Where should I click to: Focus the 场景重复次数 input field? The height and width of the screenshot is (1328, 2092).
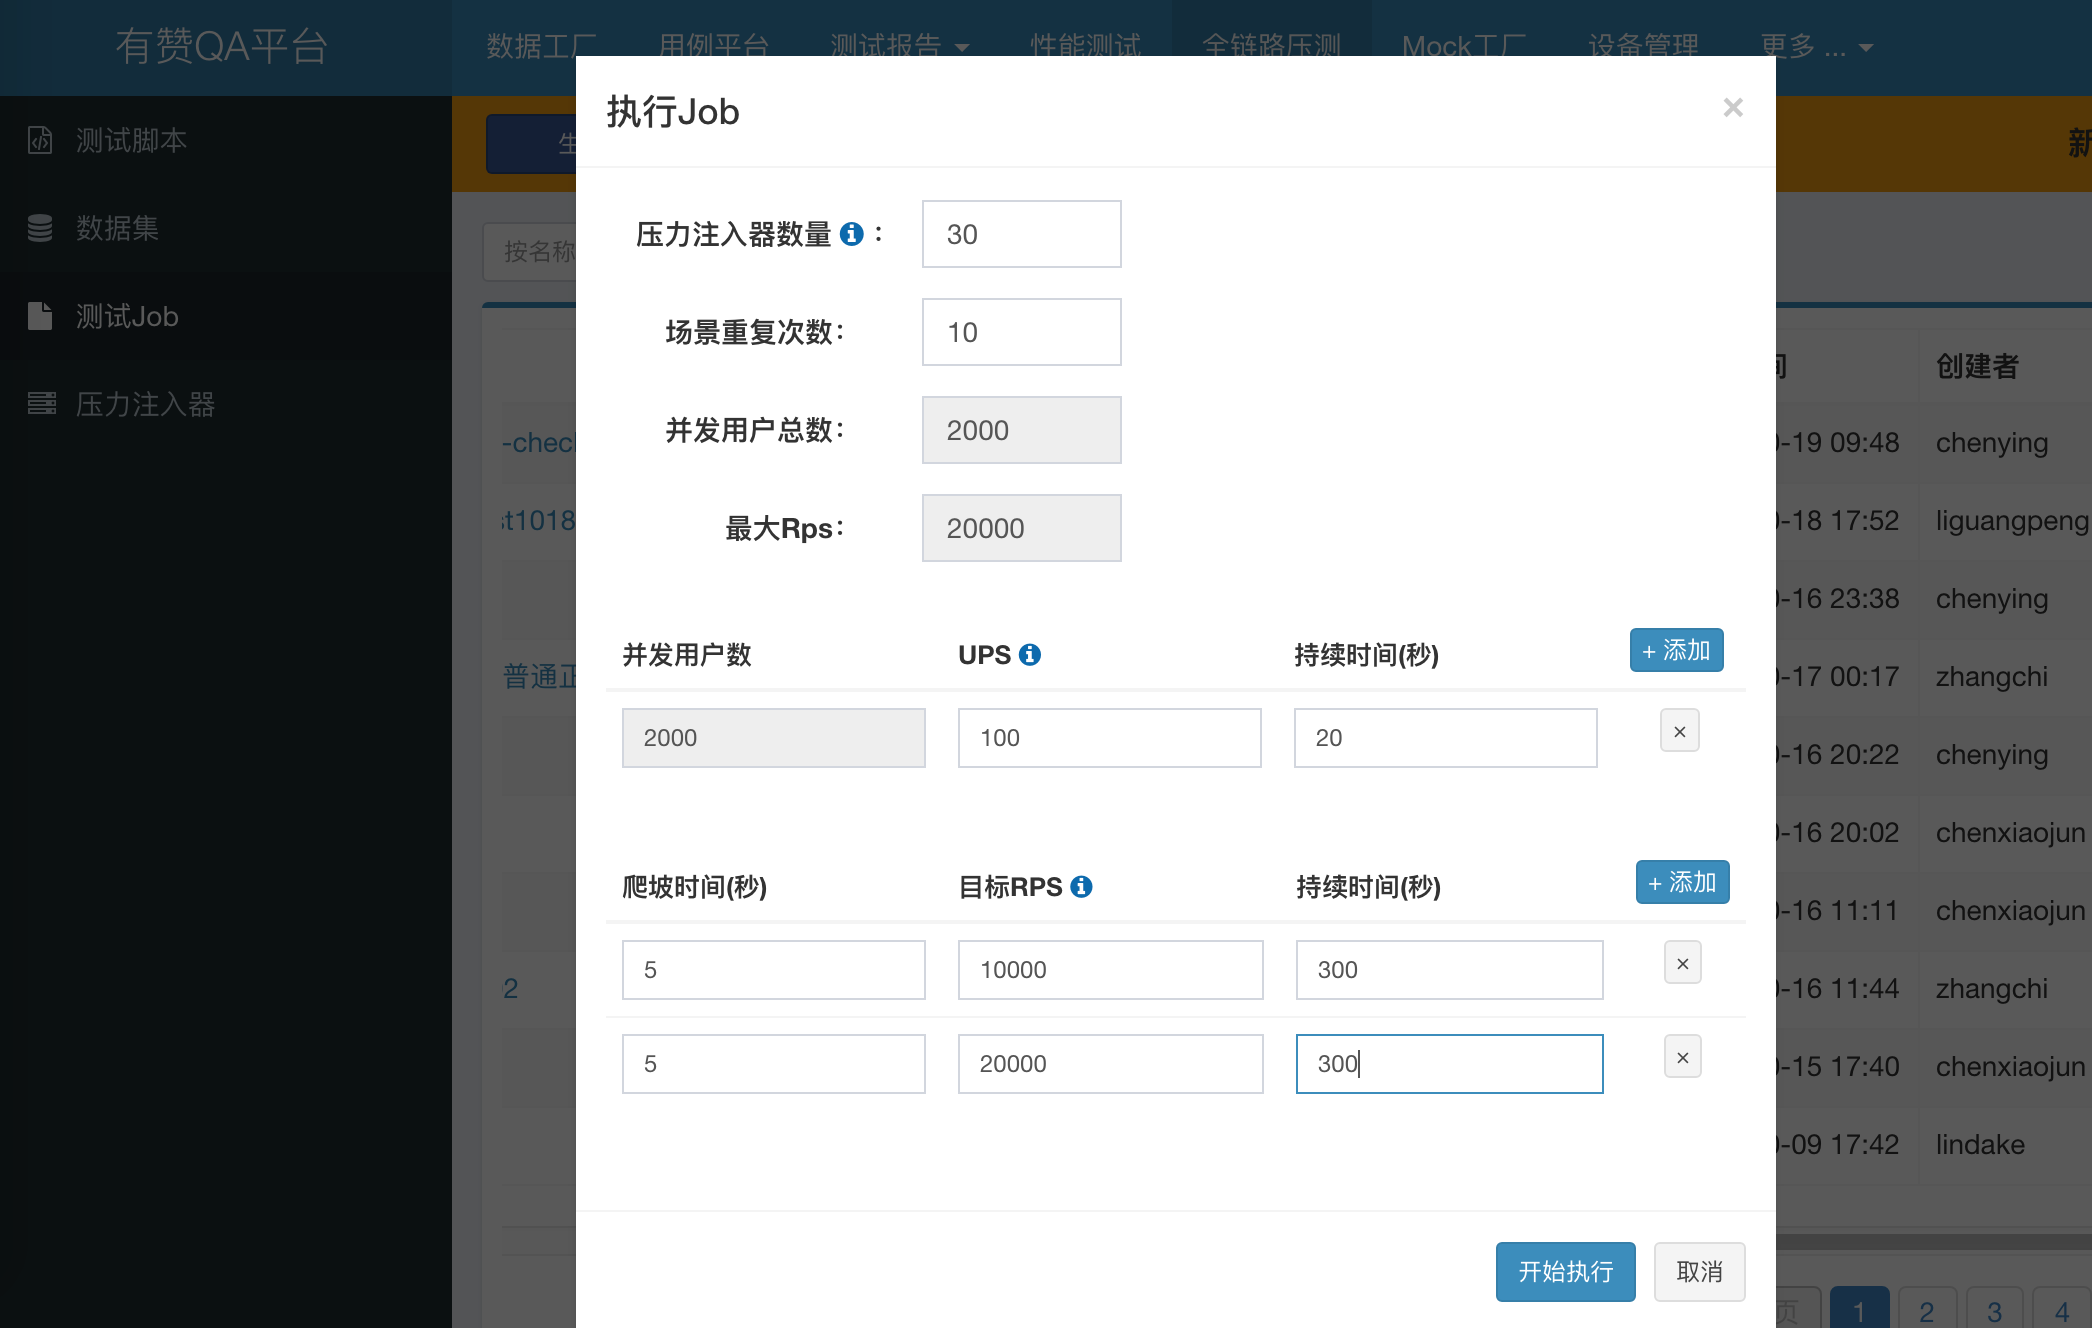(x=1022, y=332)
